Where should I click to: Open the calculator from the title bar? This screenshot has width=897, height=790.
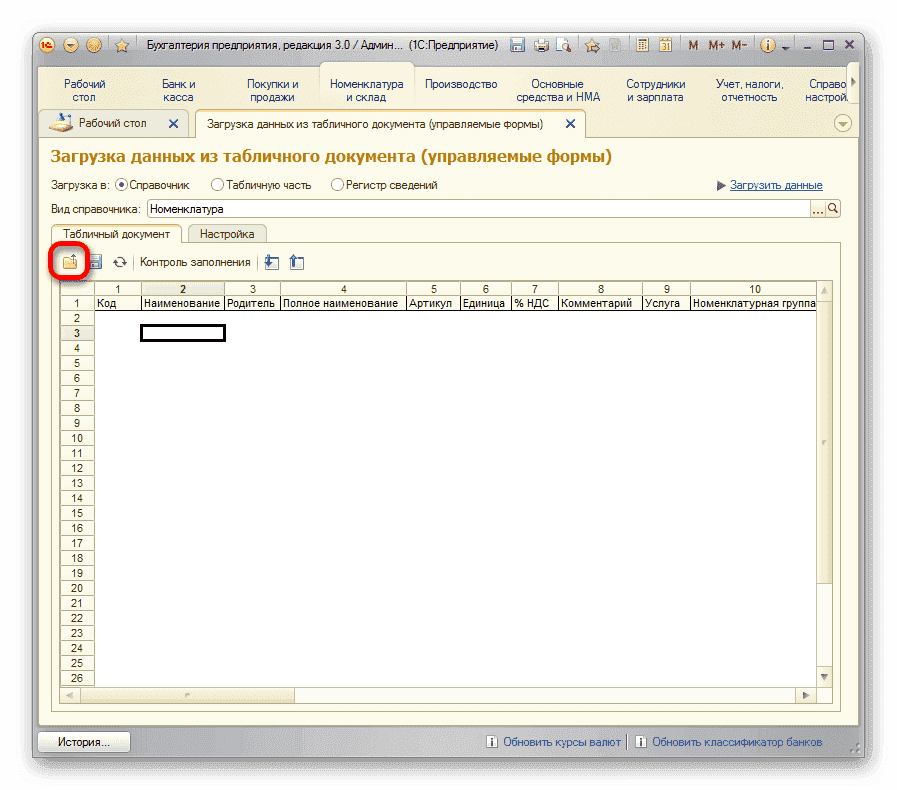pyautogui.click(x=642, y=45)
